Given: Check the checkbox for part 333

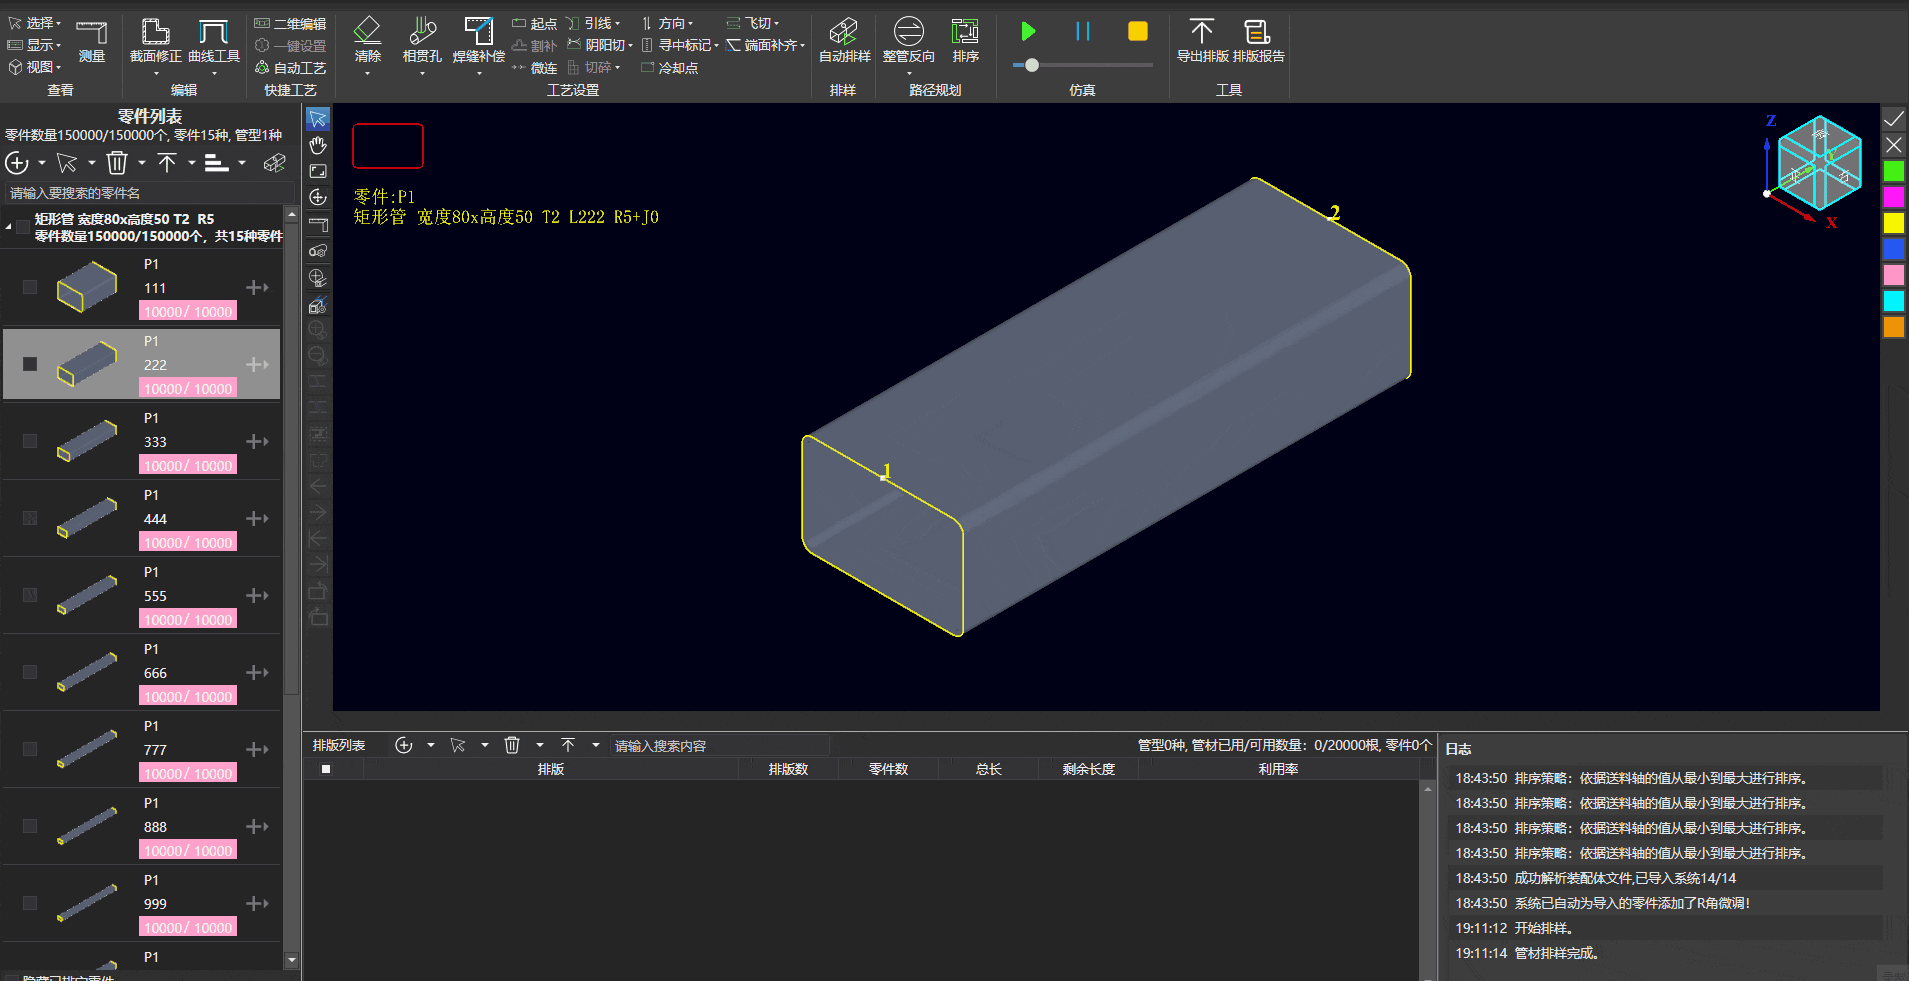Looking at the screenshot, I should click(x=30, y=441).
